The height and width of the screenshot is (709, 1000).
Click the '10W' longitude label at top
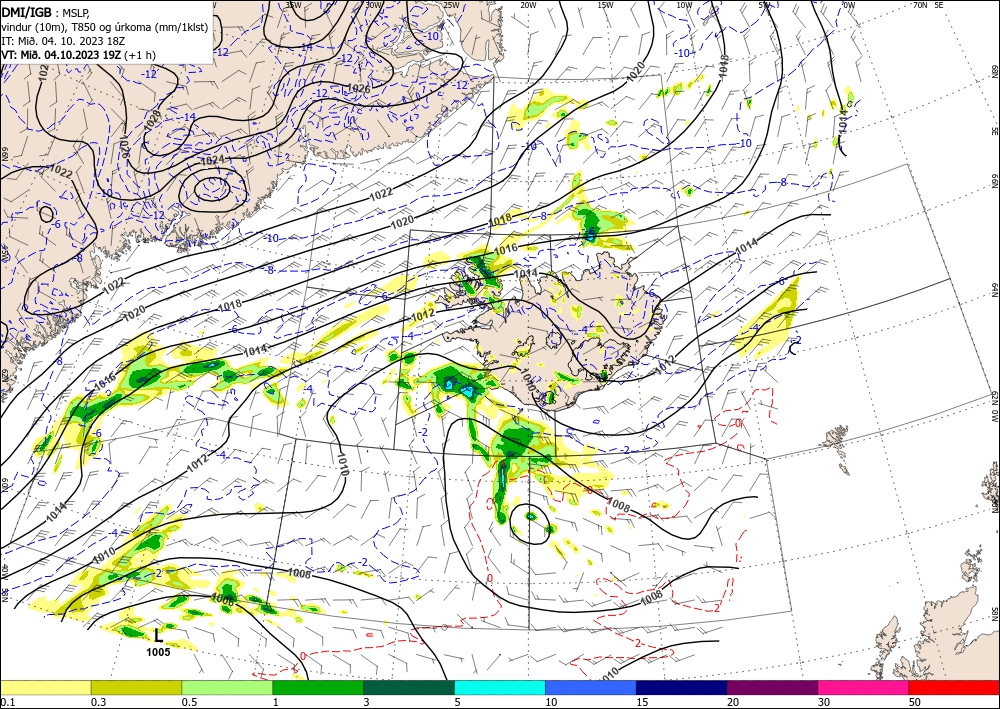[684, 5]
